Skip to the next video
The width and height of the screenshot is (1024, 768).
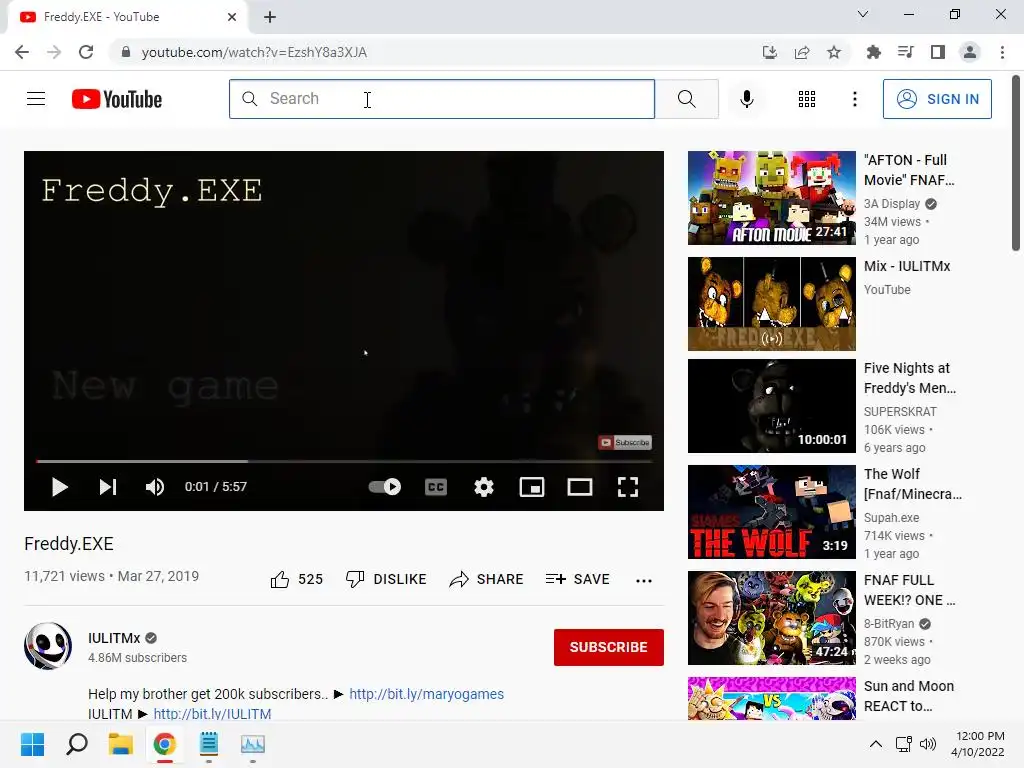coord(108,487)
